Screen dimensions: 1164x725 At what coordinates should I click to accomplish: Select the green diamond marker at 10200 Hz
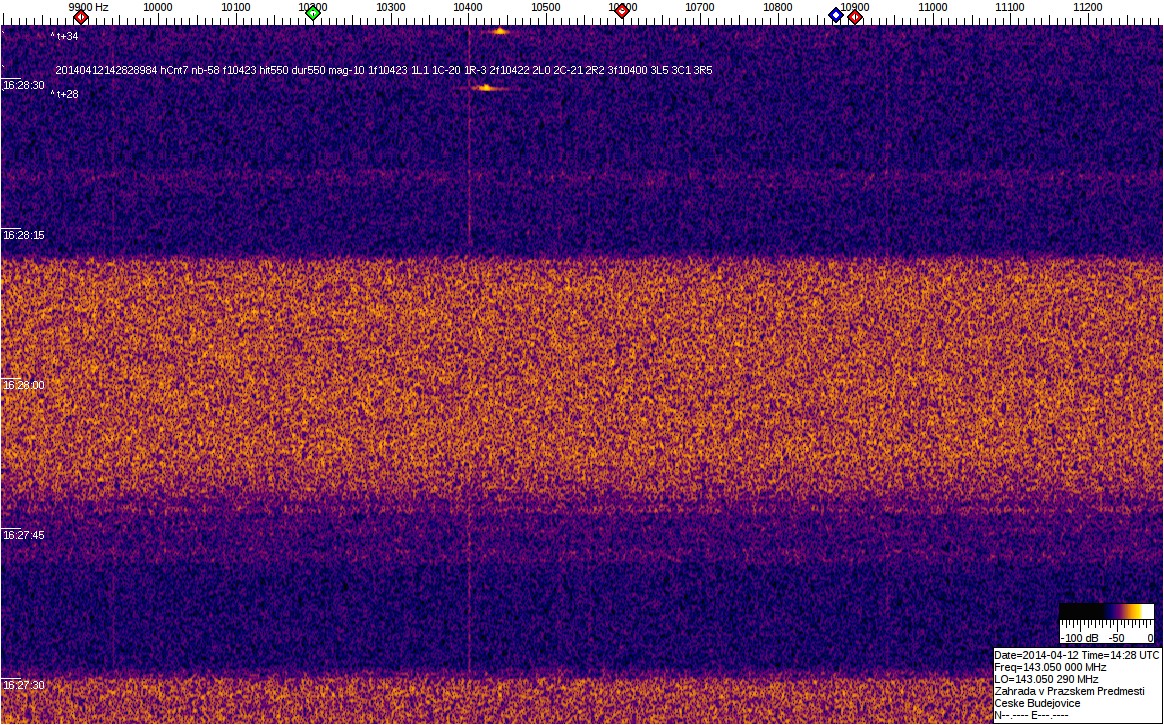(x=313, y=13)
